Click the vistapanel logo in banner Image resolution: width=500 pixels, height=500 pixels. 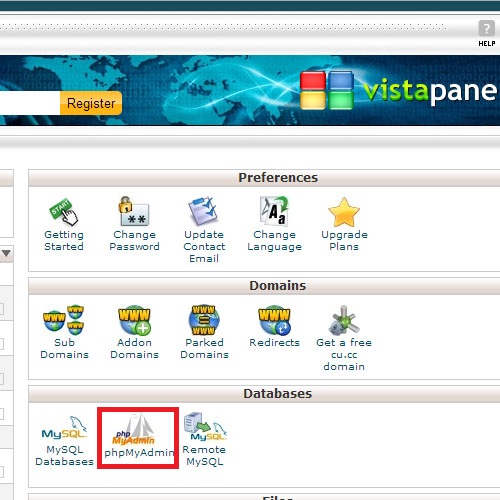point(398,90)
